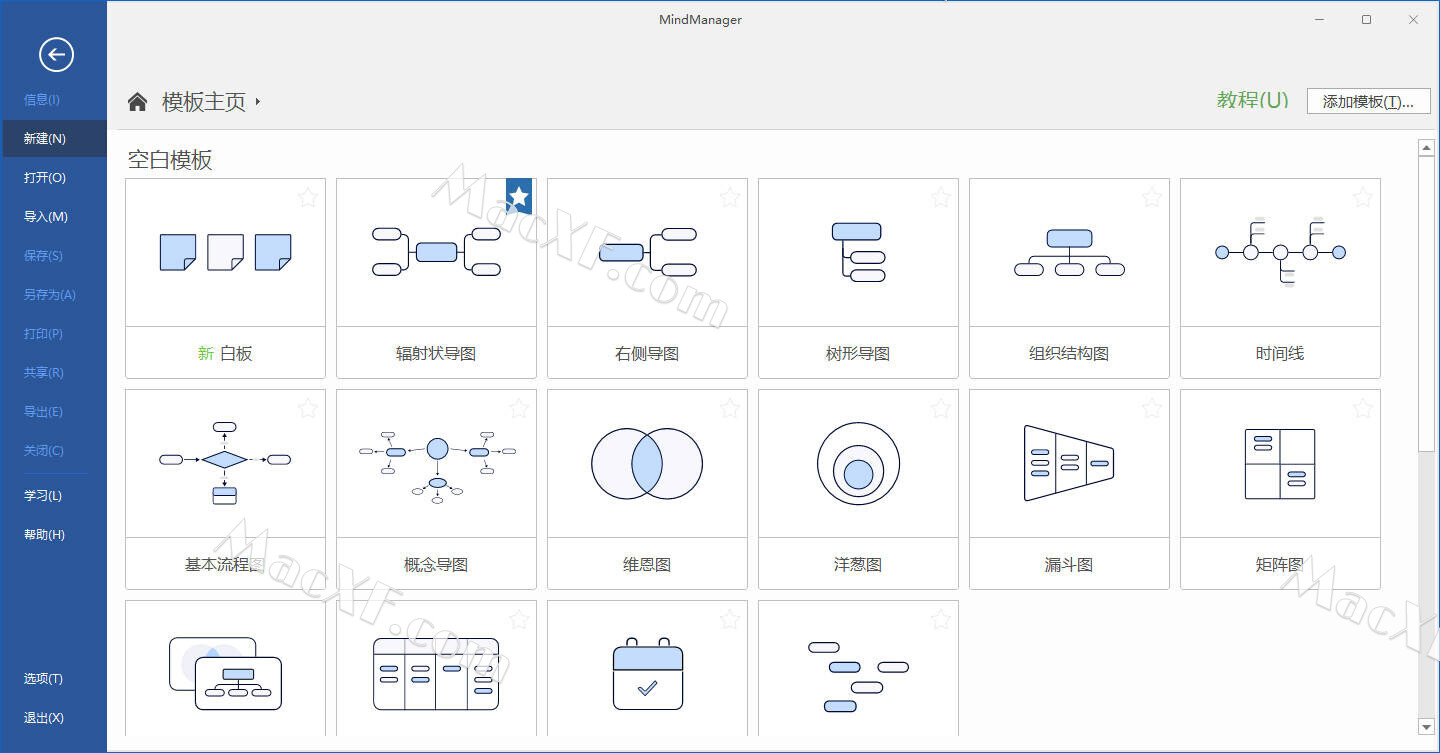Choose the 辐射状导图 radial map template icon
Screen dimensions: 1440x753
pos(436,252)
